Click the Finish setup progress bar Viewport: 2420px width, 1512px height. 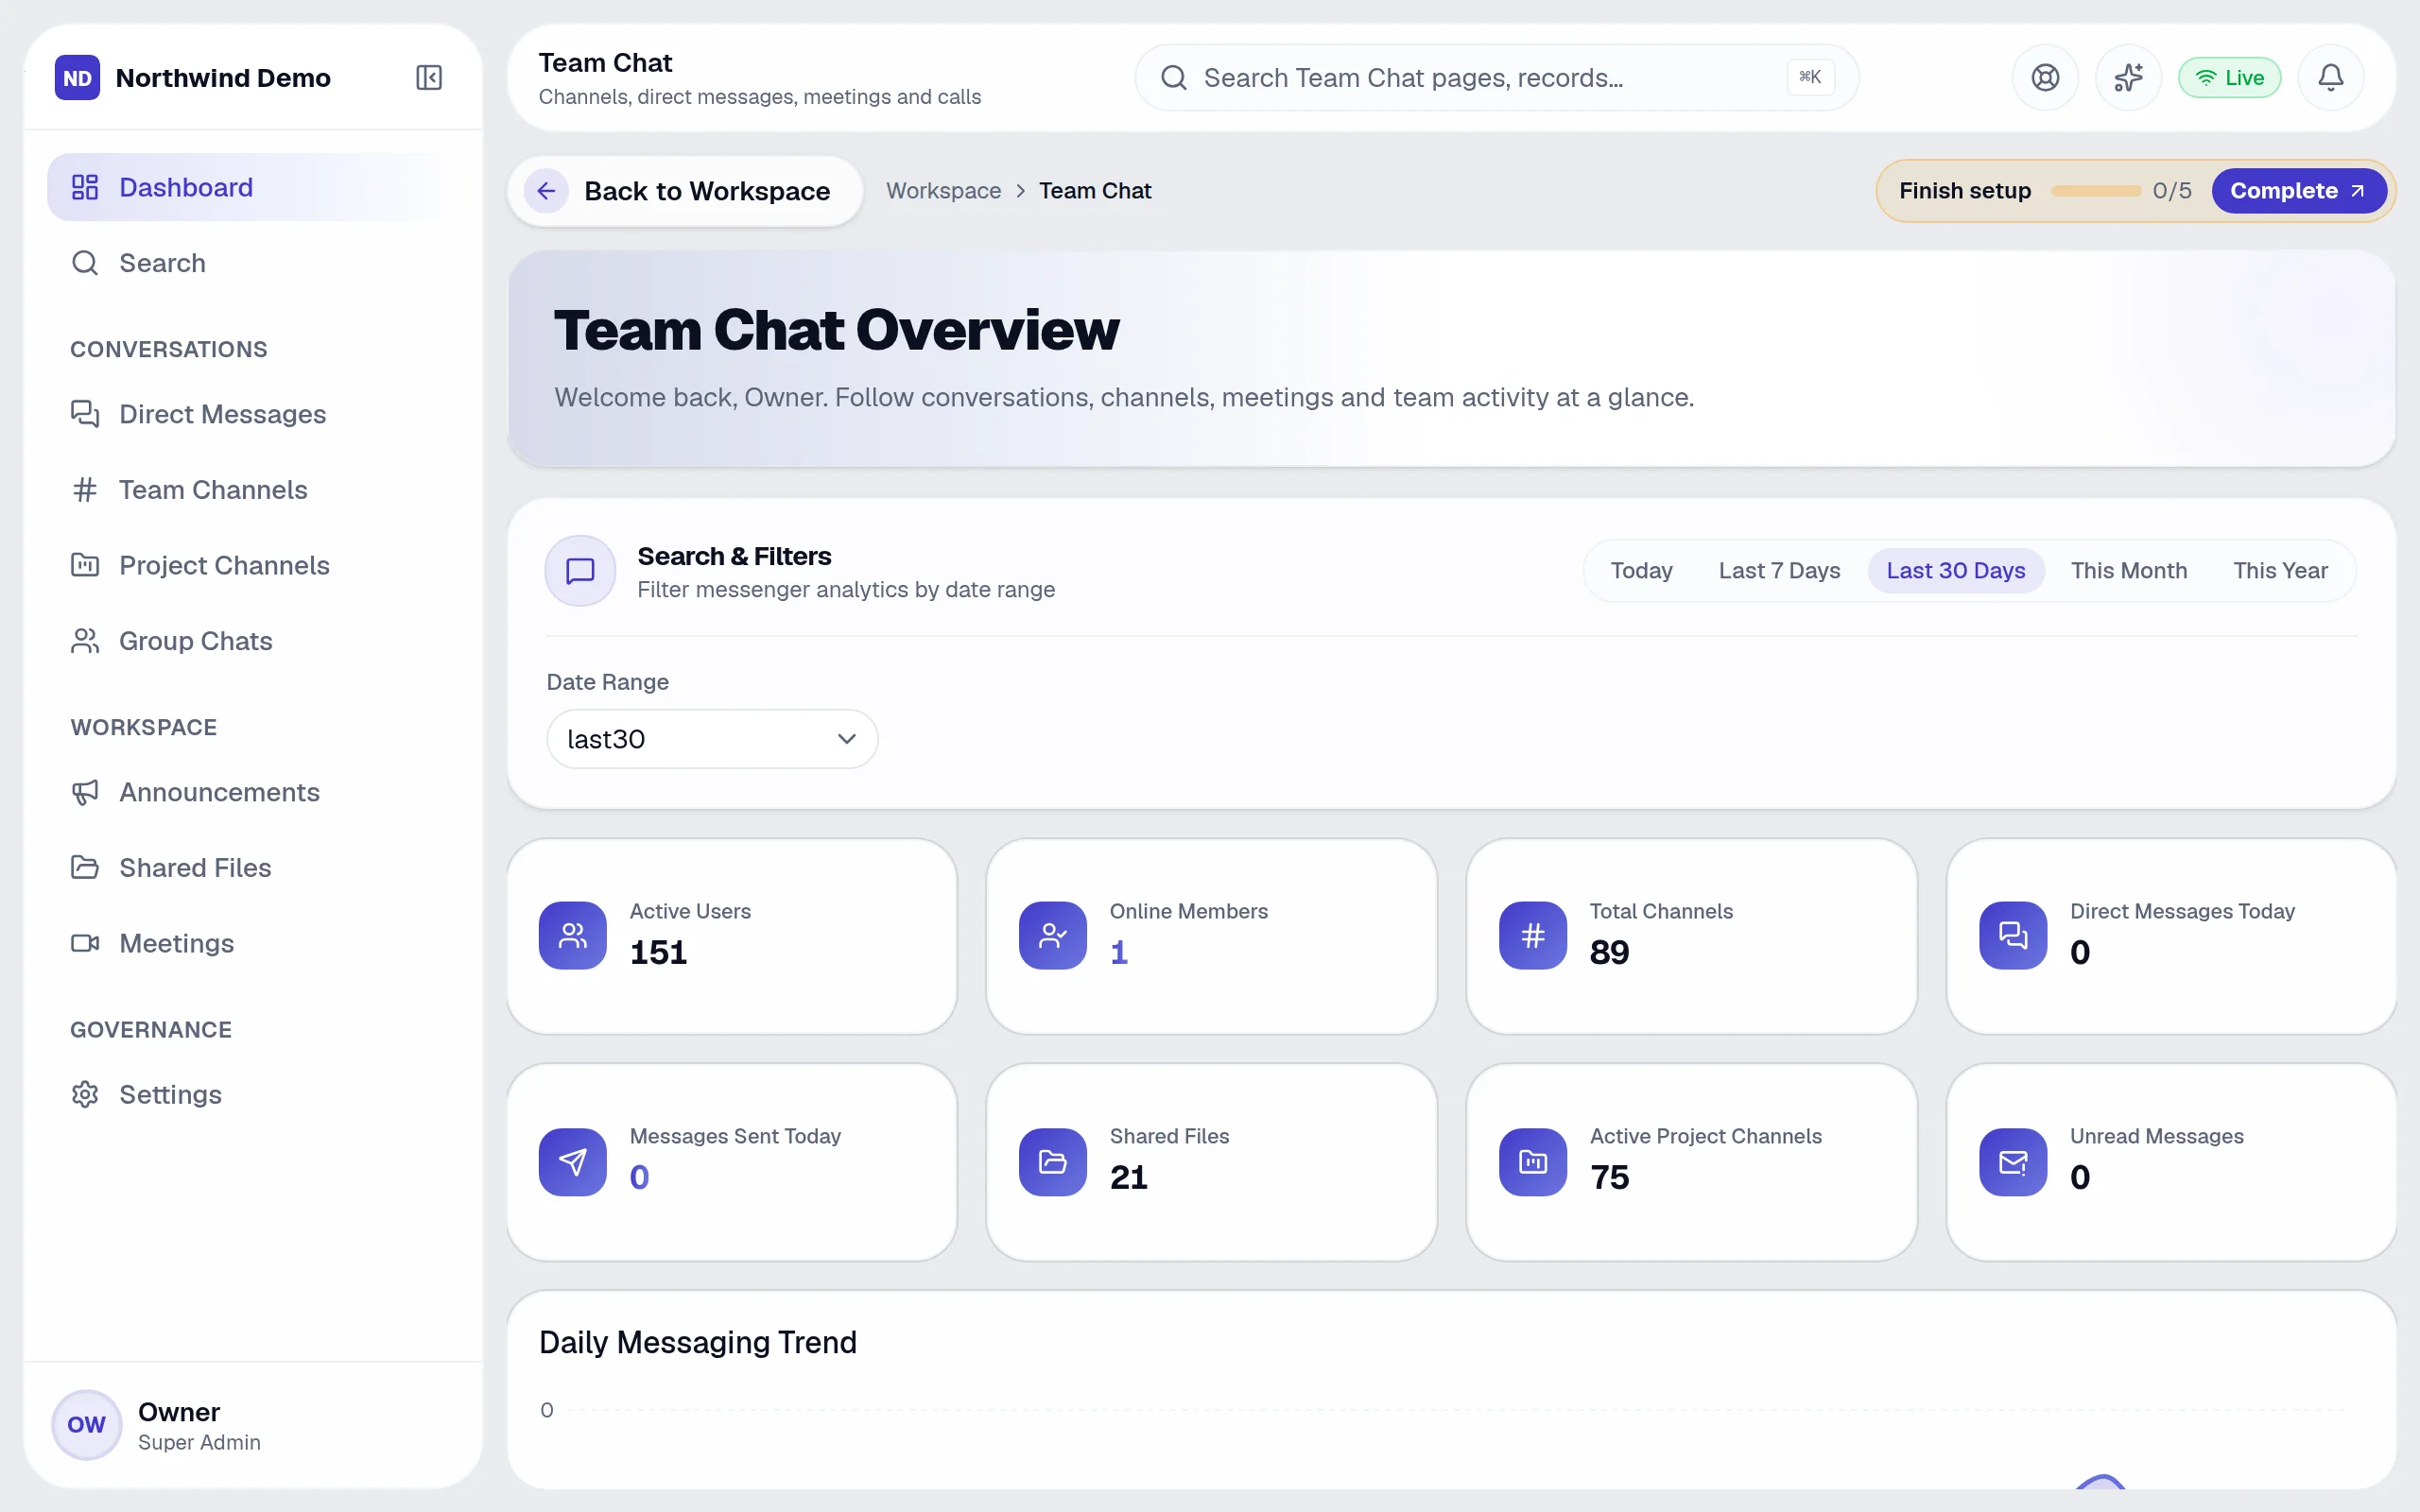tap(2095, 191)
